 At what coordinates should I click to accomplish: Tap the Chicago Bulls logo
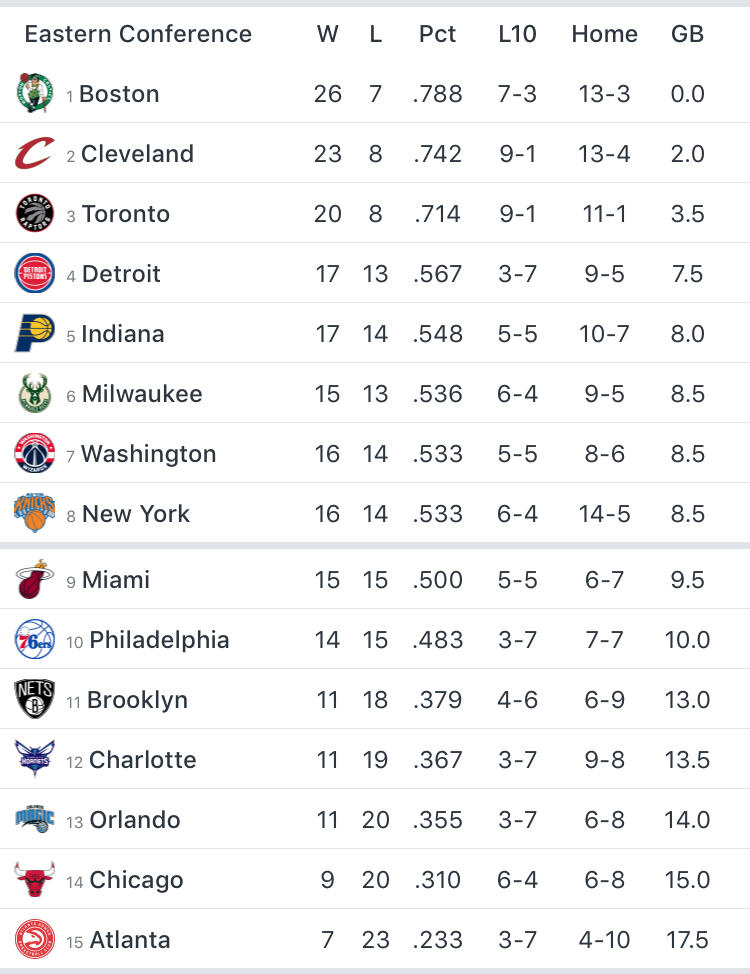coord(34,879)
